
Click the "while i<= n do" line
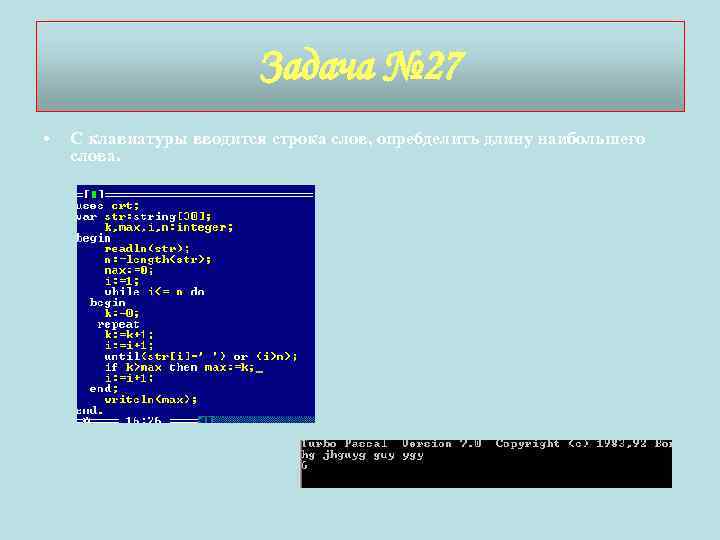click(x=154, y=292)
